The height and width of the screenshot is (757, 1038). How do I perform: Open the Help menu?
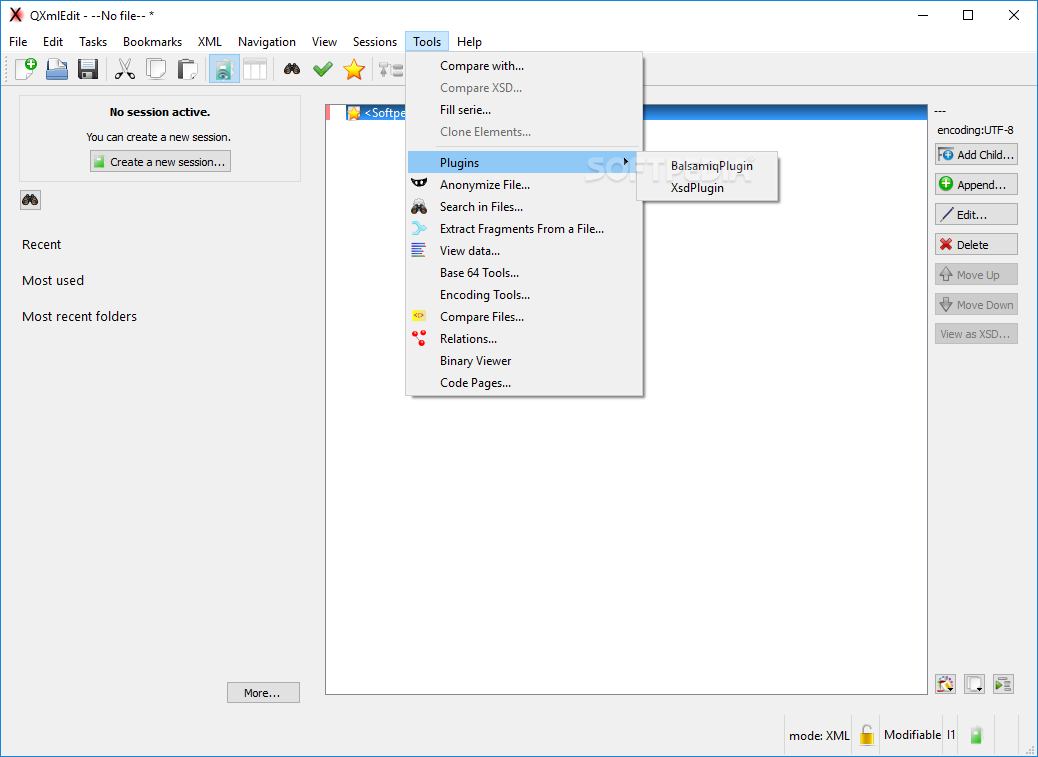[469, 42]
